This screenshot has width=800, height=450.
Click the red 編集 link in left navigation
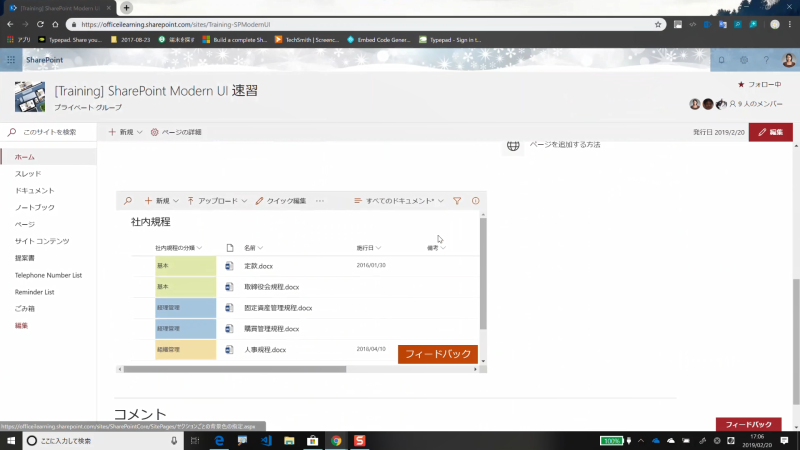pos(21,326)
